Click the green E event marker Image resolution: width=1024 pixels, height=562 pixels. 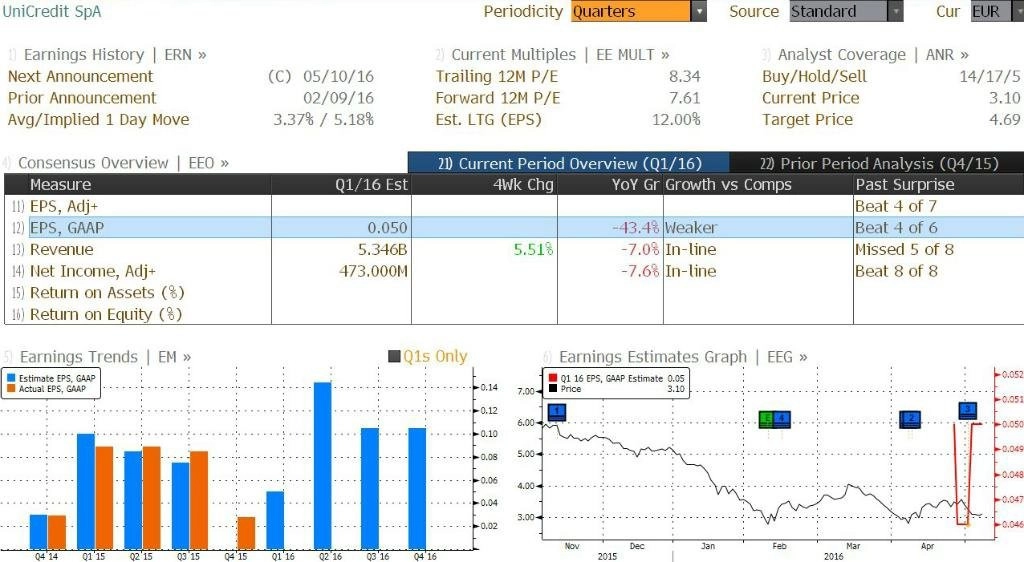766,419
